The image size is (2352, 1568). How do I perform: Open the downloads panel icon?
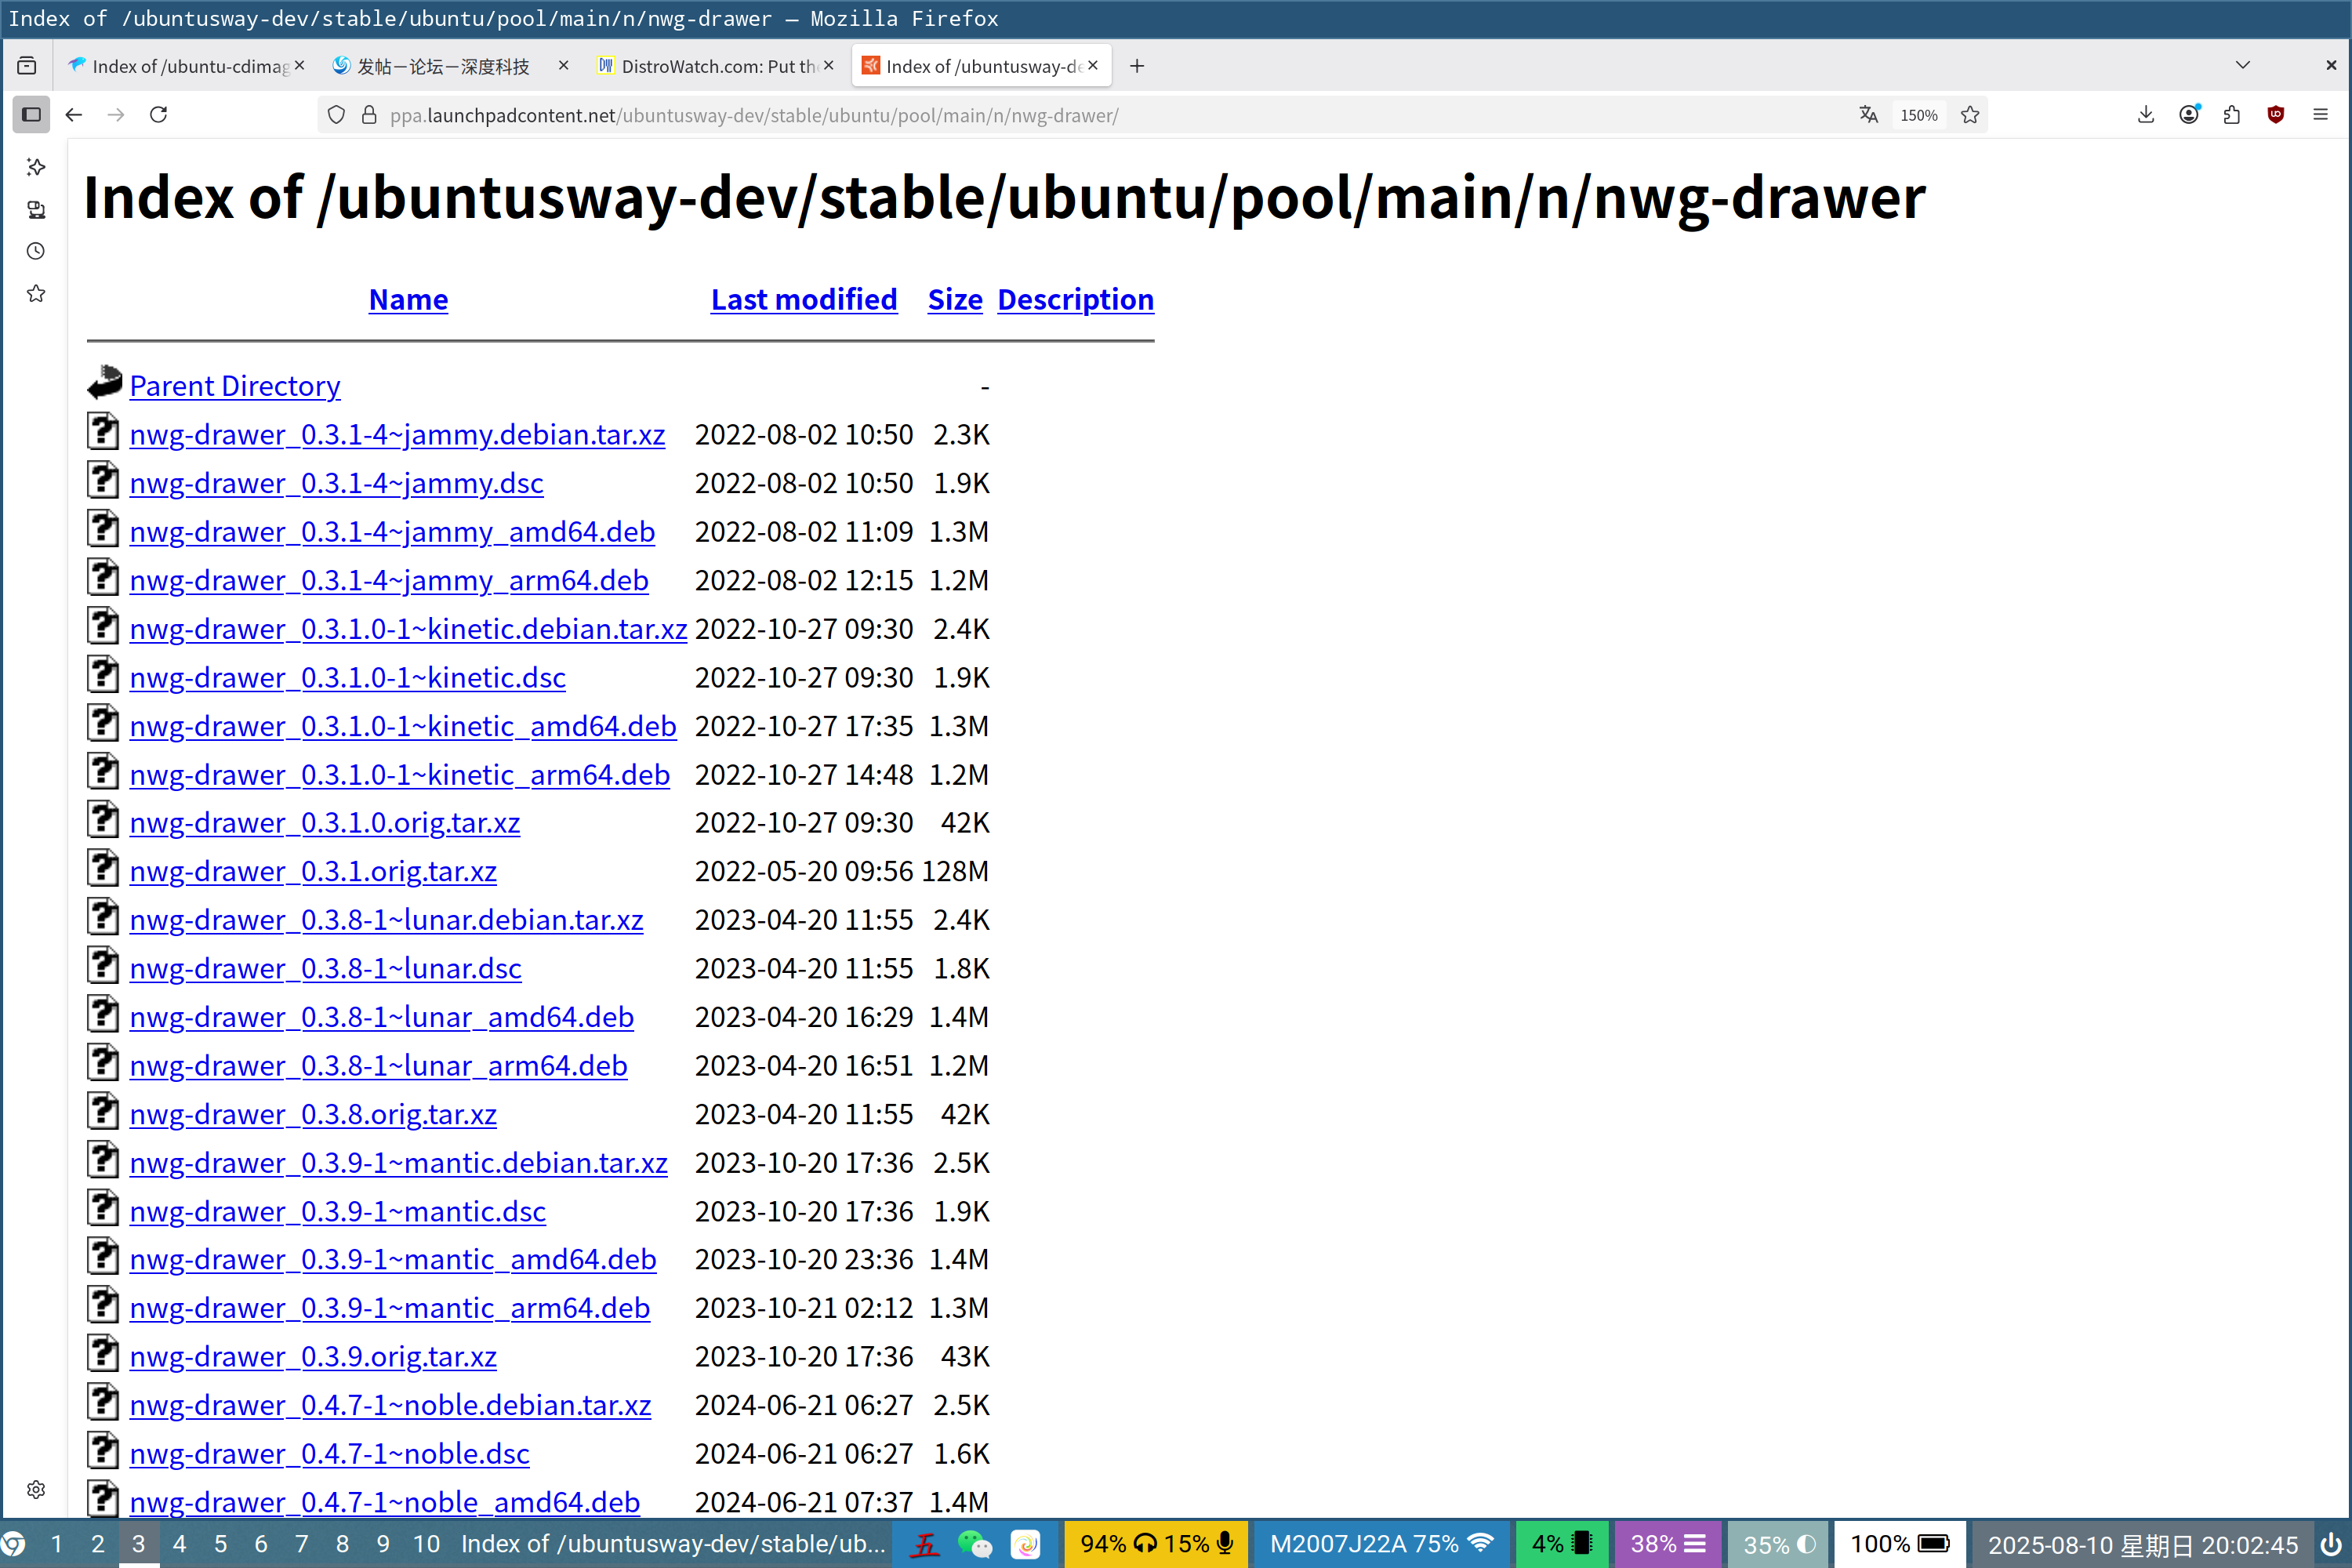(x=2145, y=115)
